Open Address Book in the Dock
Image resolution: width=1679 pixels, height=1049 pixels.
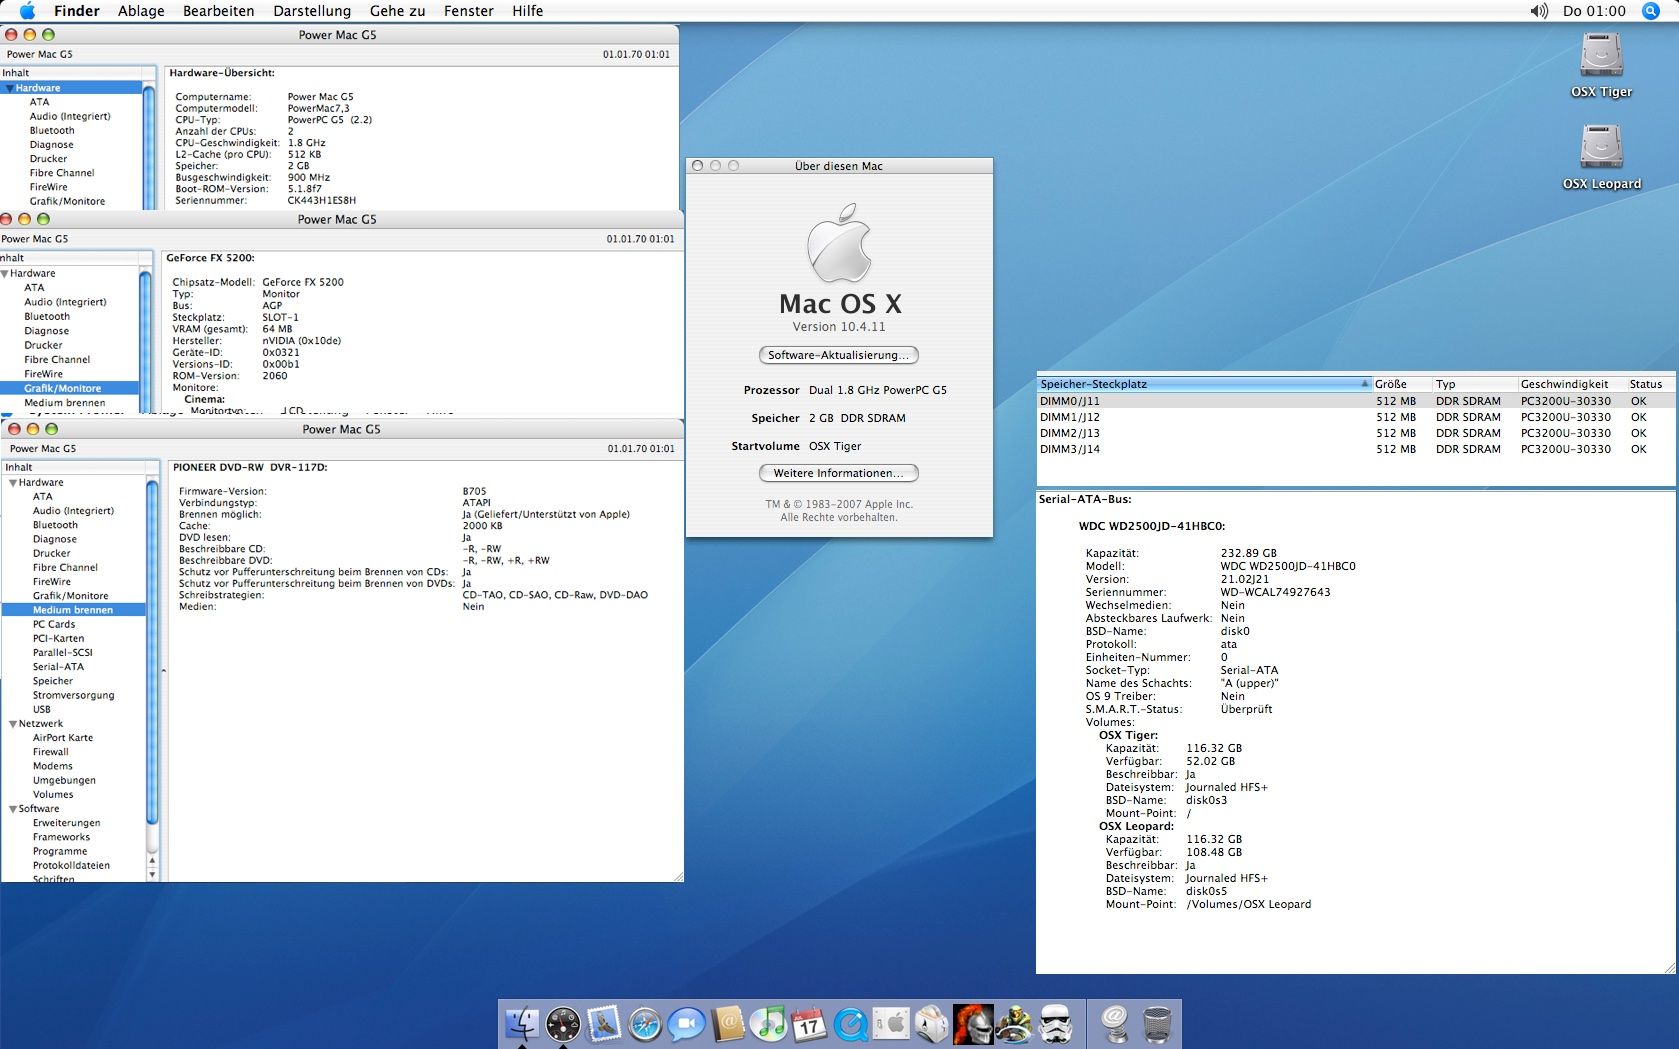[x=728, y=1023]
